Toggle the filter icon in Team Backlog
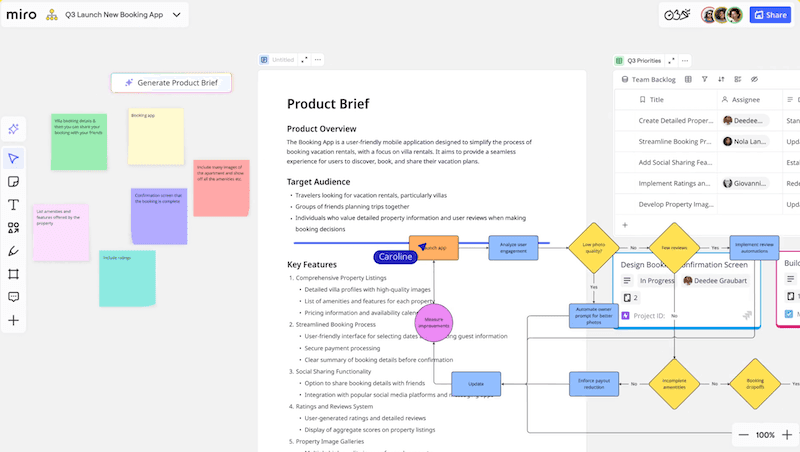The height and width of the screenshot is (452, 800). coord(704,79)
